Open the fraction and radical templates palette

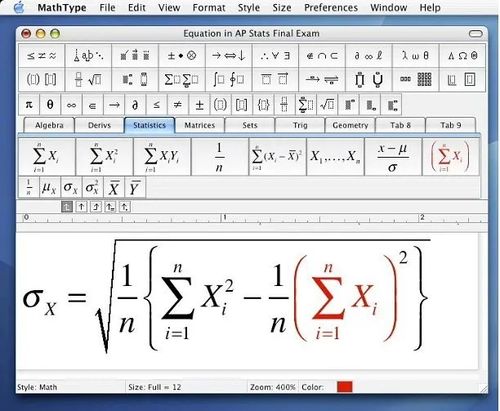88,79
